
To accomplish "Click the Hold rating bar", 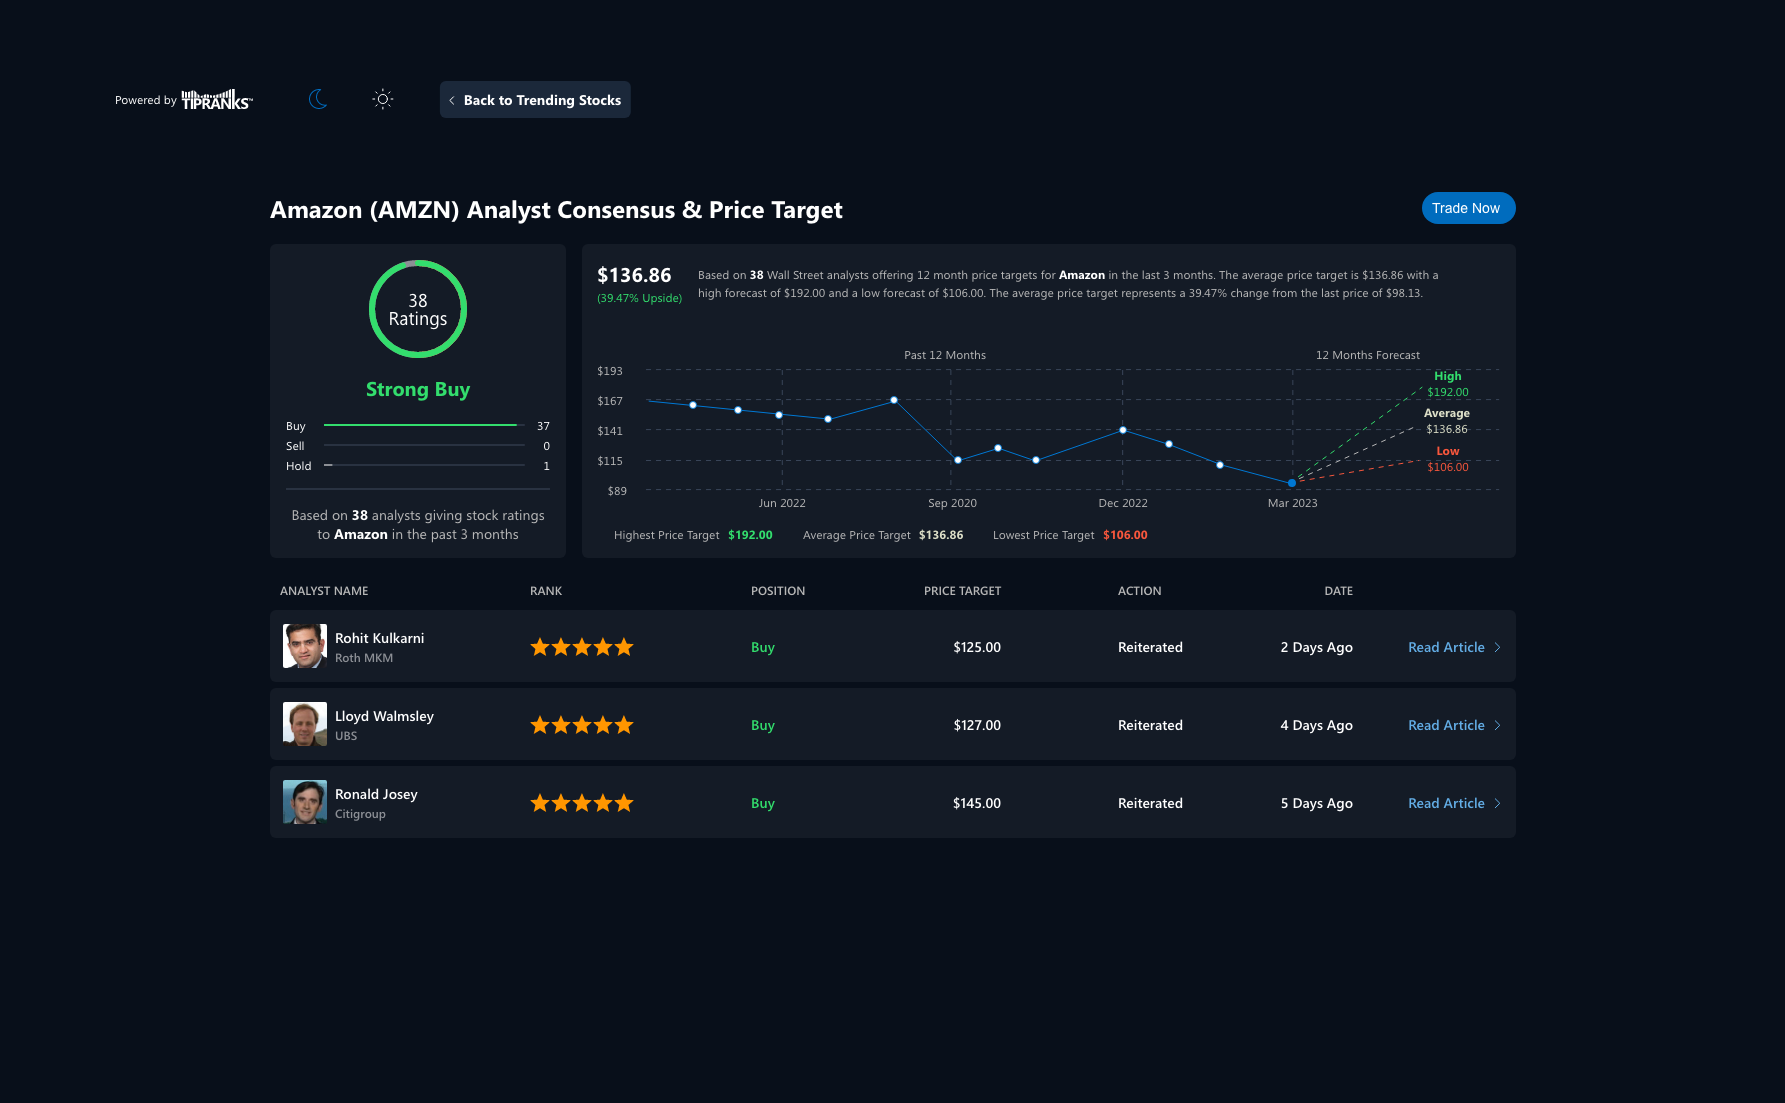I will coord(424,466).
